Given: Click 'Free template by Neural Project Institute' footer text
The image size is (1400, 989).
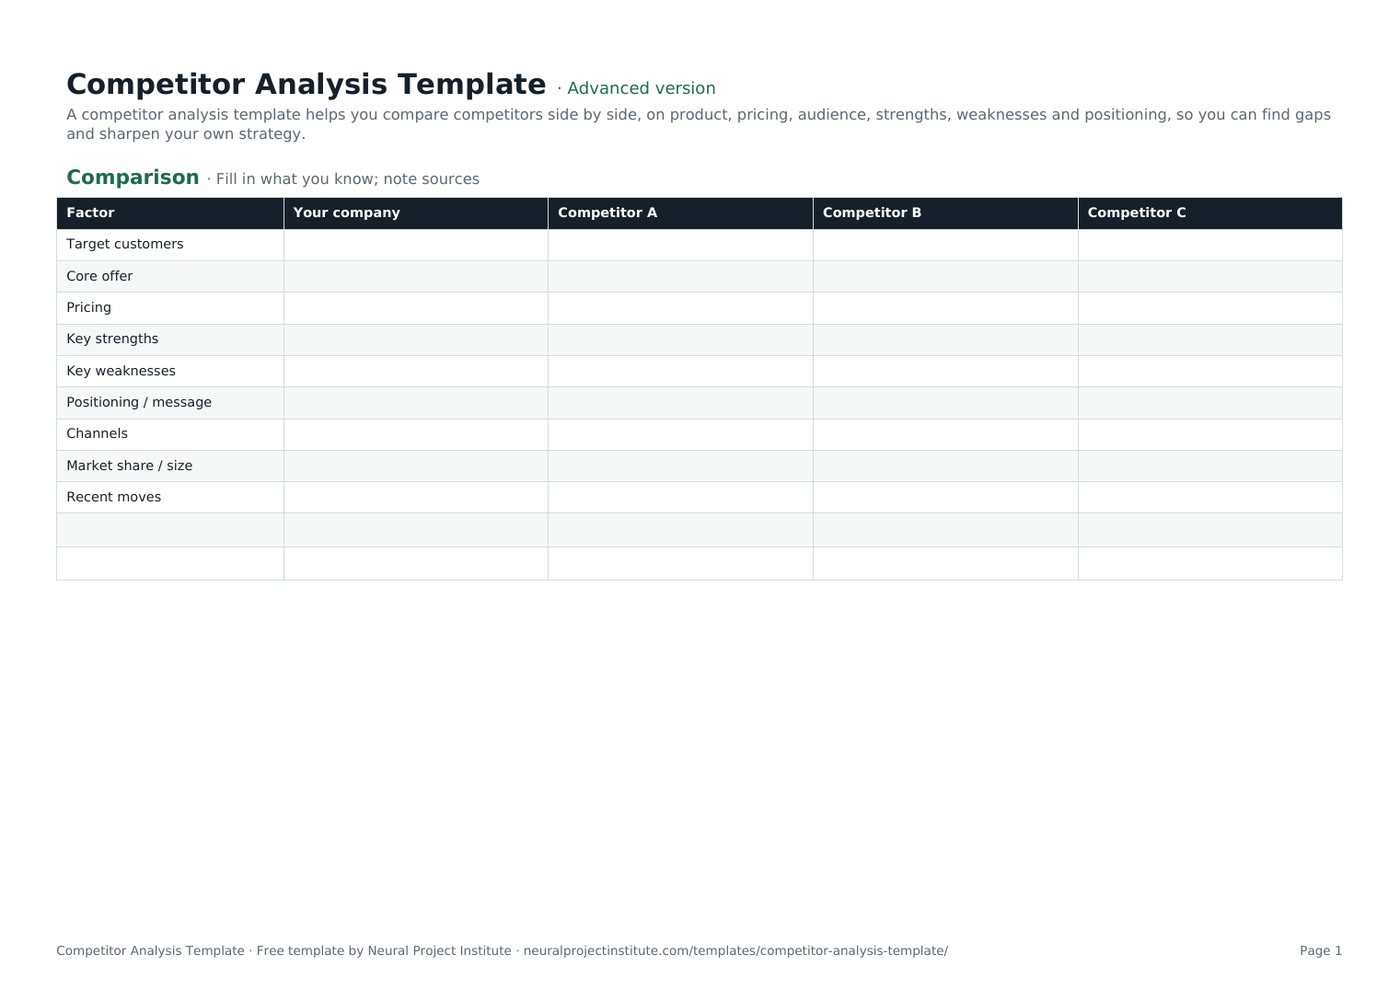Looking at the screenshot, I should click(x=384, y=951).
